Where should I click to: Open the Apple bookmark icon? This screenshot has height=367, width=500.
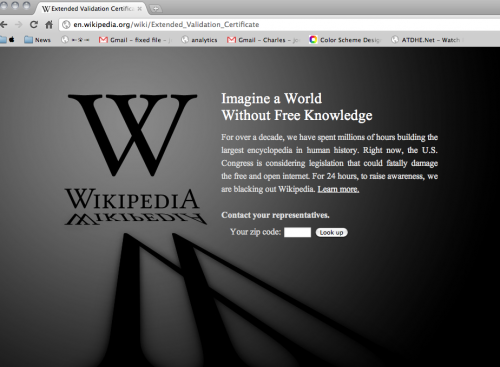click(x=12, y=40)
